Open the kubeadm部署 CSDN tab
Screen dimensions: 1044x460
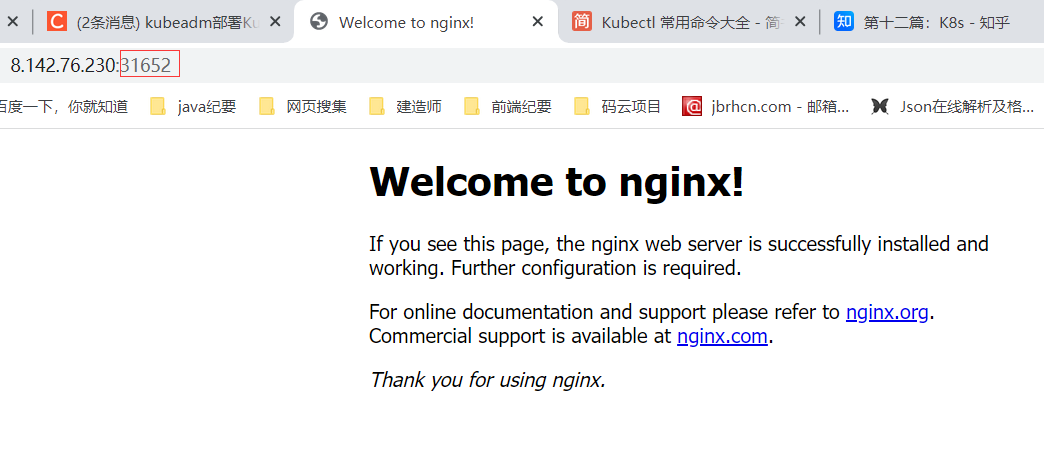tap(163, 22)
